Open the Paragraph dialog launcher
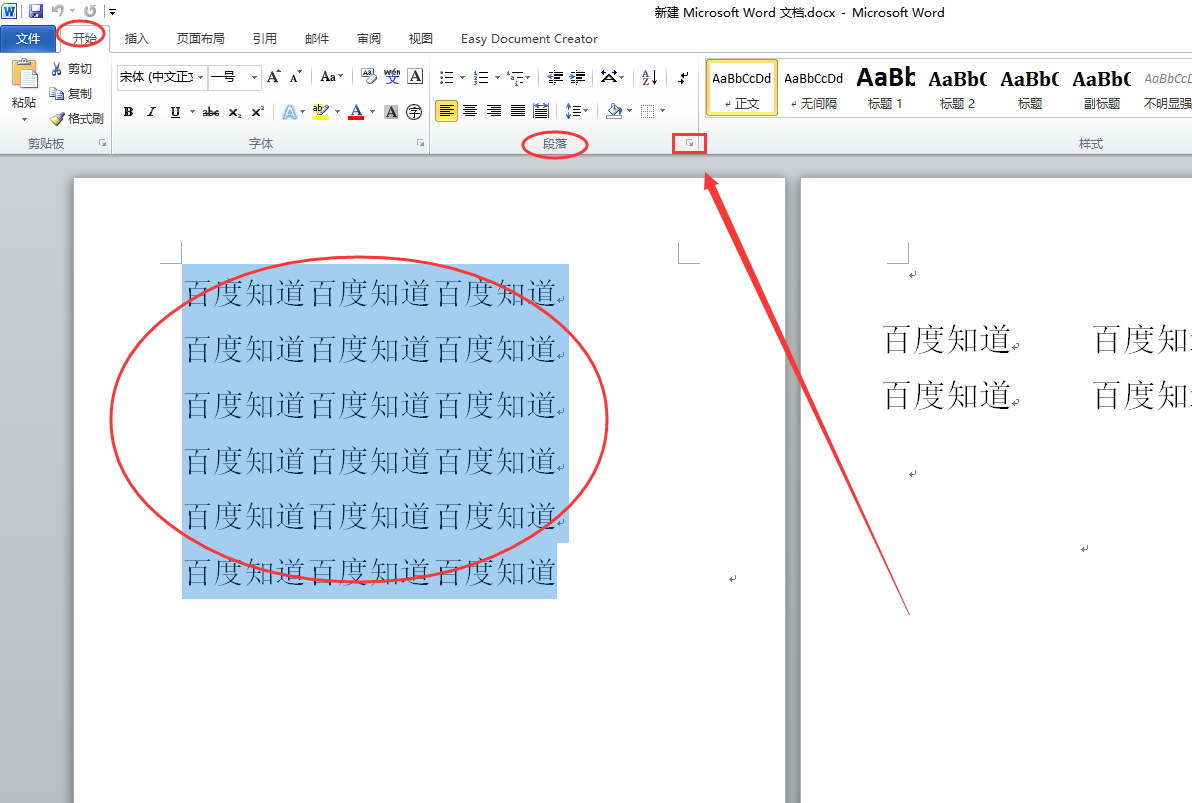This screenshot has width=1192, height=803. [x=690, y=143]
